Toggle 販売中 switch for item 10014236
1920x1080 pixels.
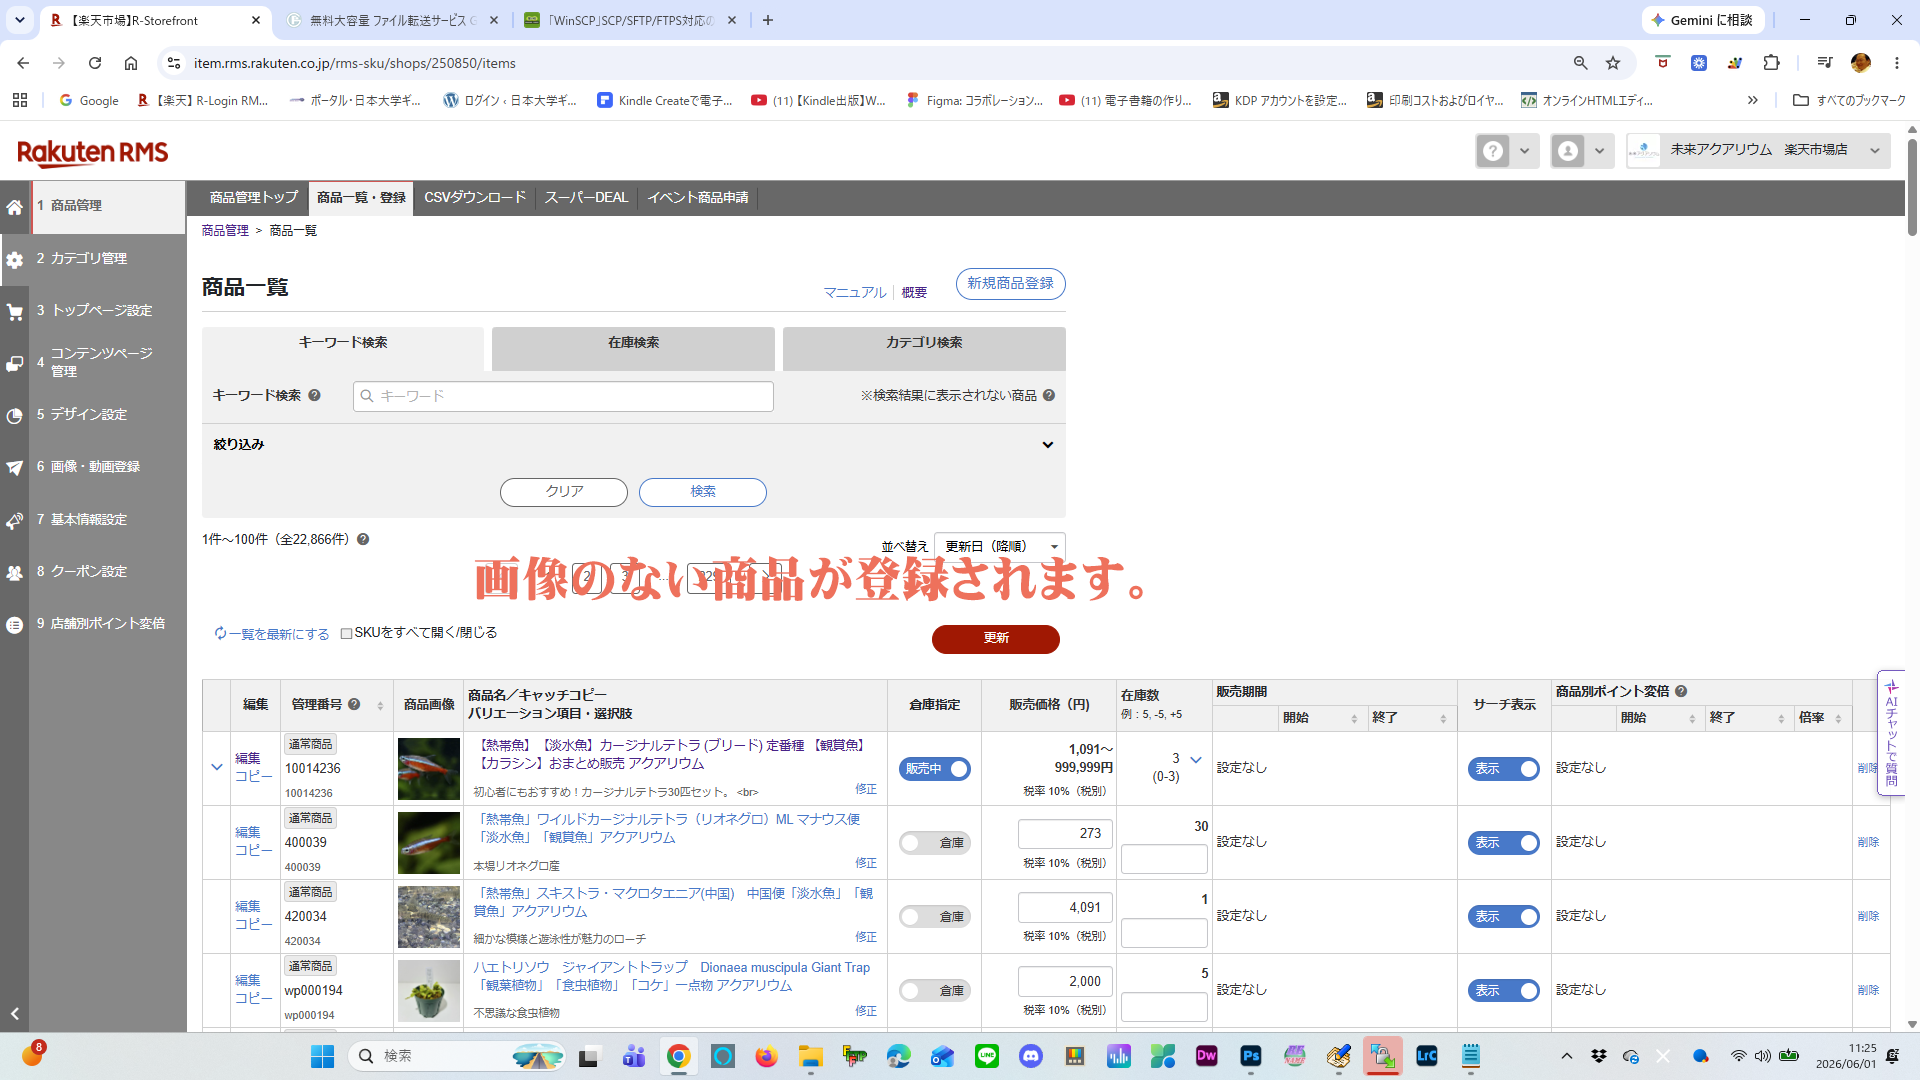coord(934,769)
